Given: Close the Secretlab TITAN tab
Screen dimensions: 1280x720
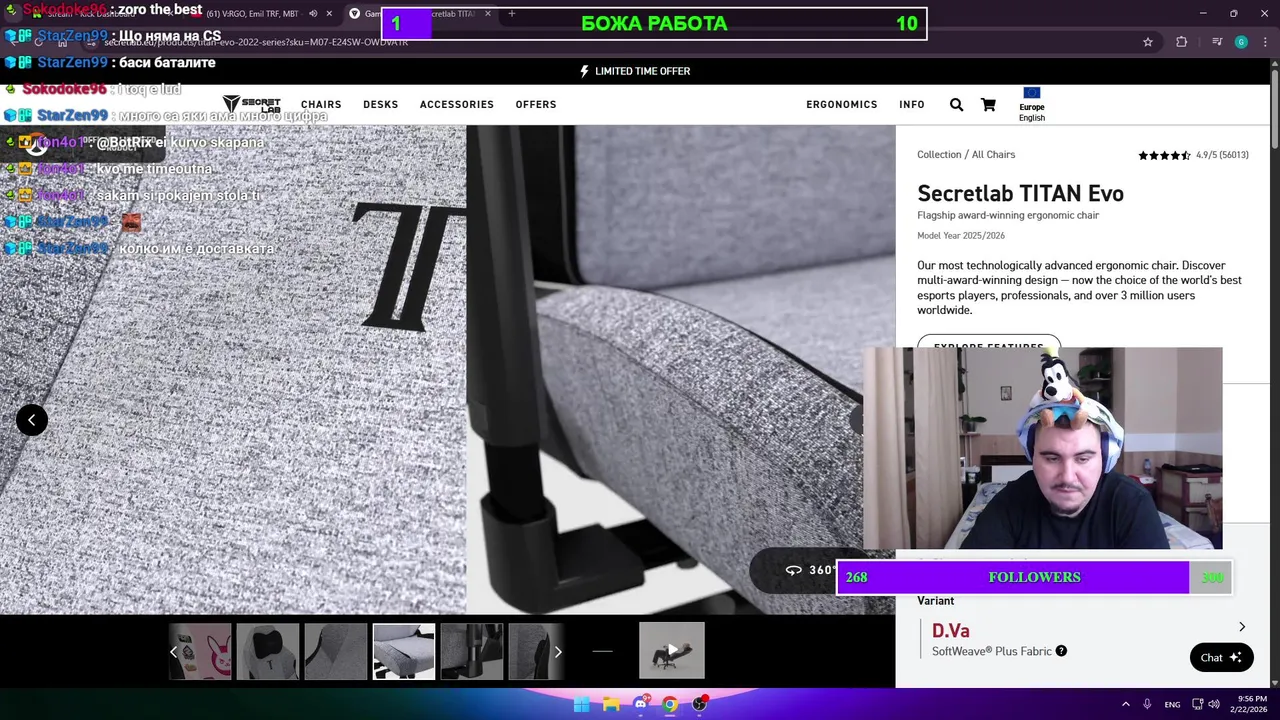Looking at the screenshot, I should (x=488, y=14).
